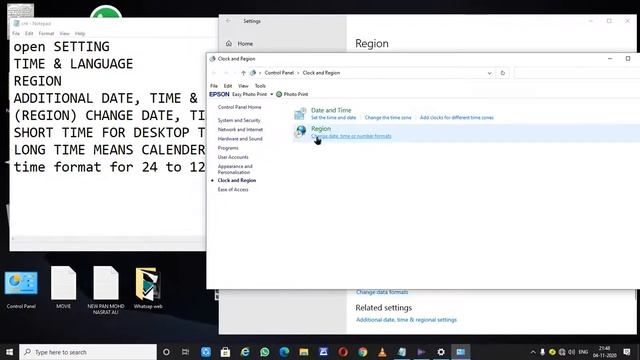Launch Opera browser from the taskbar
The height and width of the screenshot is (360, 640).
click(343, 352)
